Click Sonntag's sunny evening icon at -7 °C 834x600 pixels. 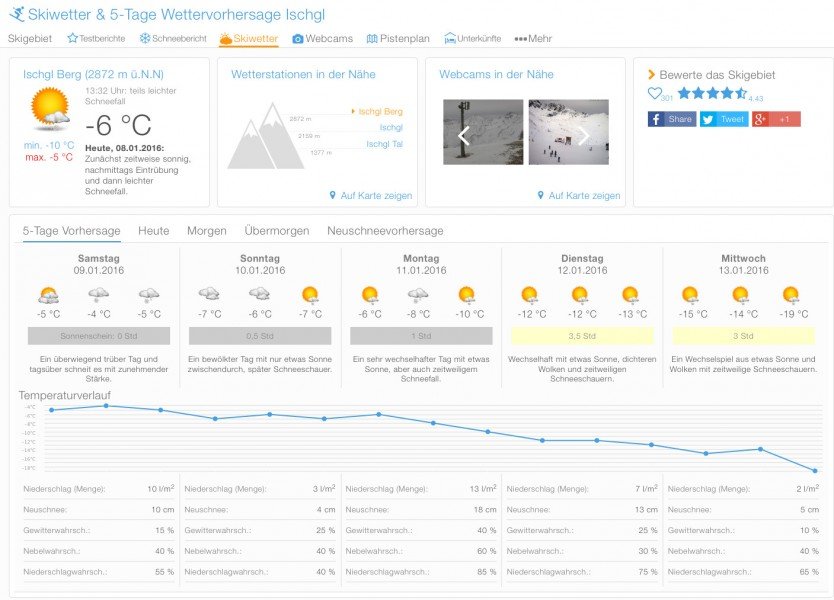(x=310, y=295)
